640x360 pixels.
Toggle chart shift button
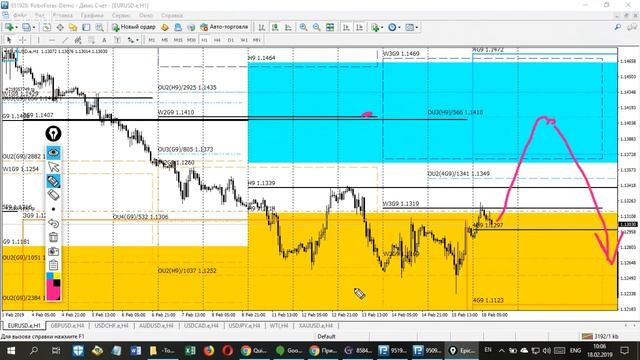tap(359, 27)
